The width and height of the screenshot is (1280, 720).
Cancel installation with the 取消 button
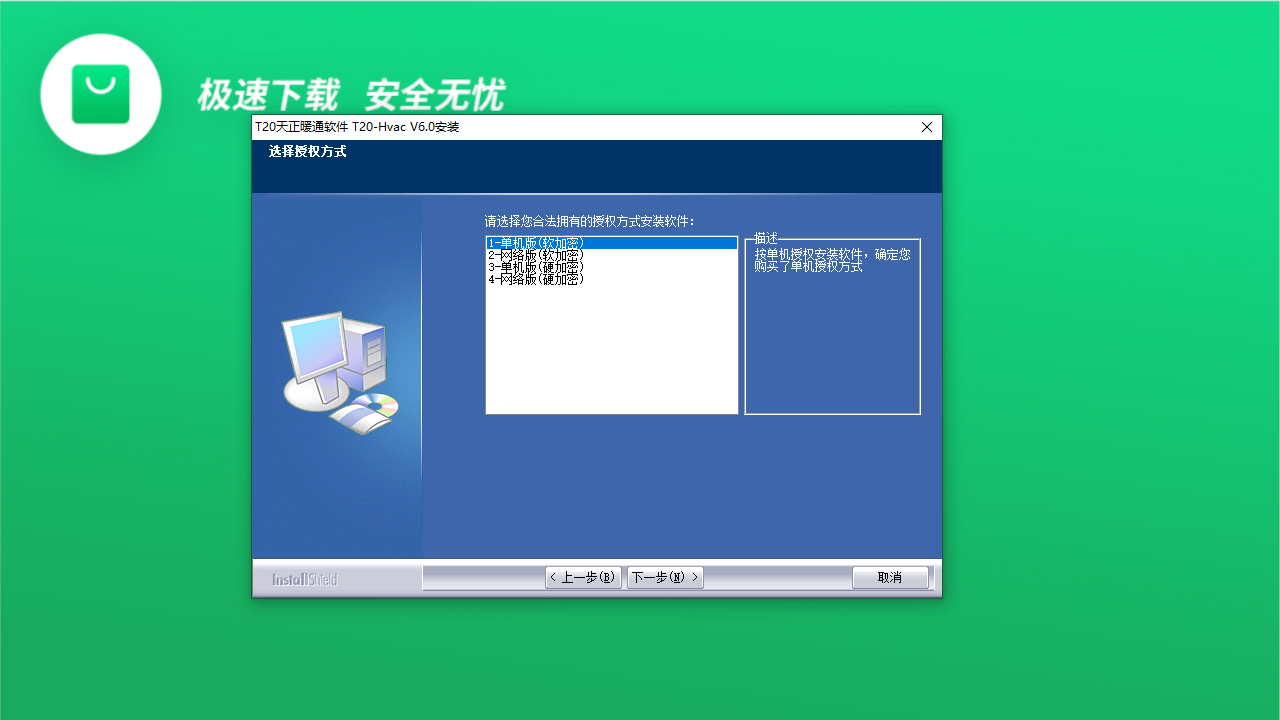pyautogui.click(x=889, y=578)
